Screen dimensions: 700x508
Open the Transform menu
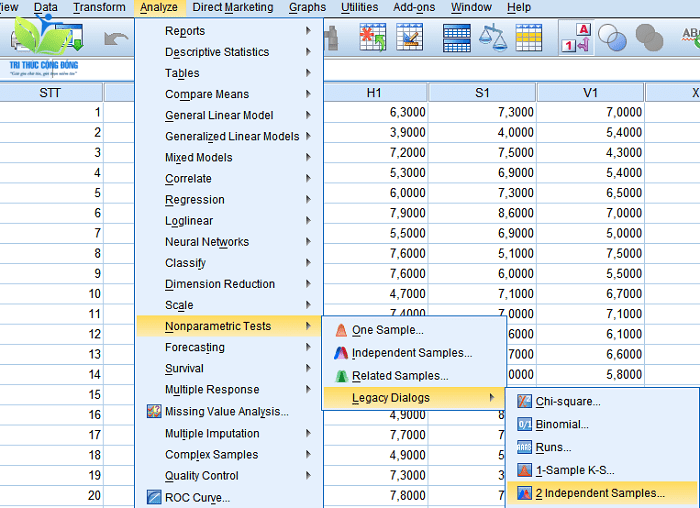coord(99,8)
